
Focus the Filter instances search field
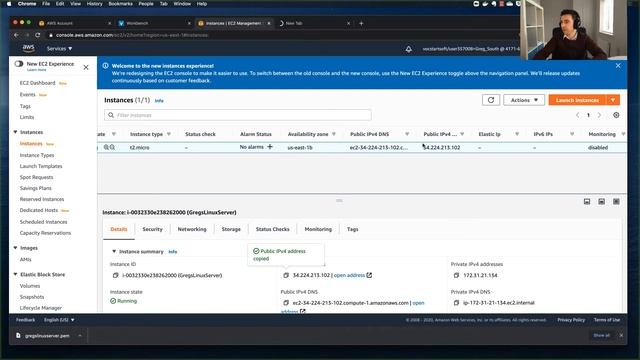(x=238, y=115)
